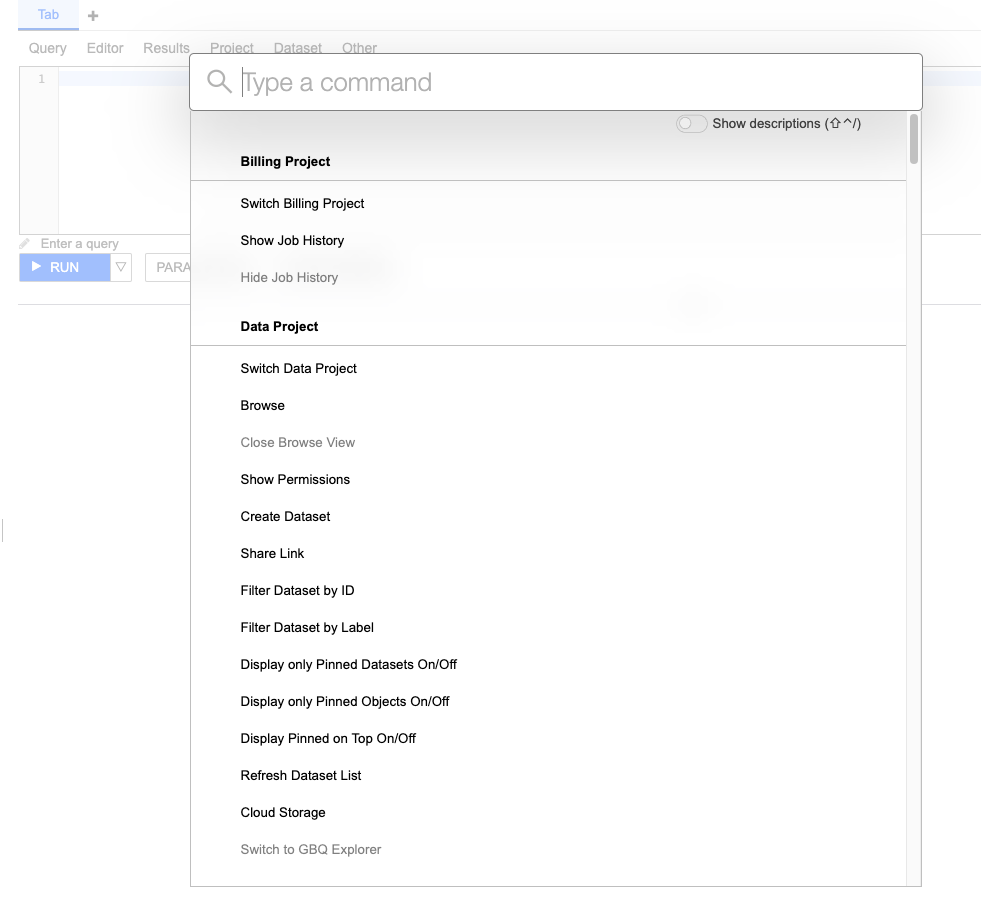Select Switch Data Project command
This screenshot has width=981, height=913.
[298, 369]
